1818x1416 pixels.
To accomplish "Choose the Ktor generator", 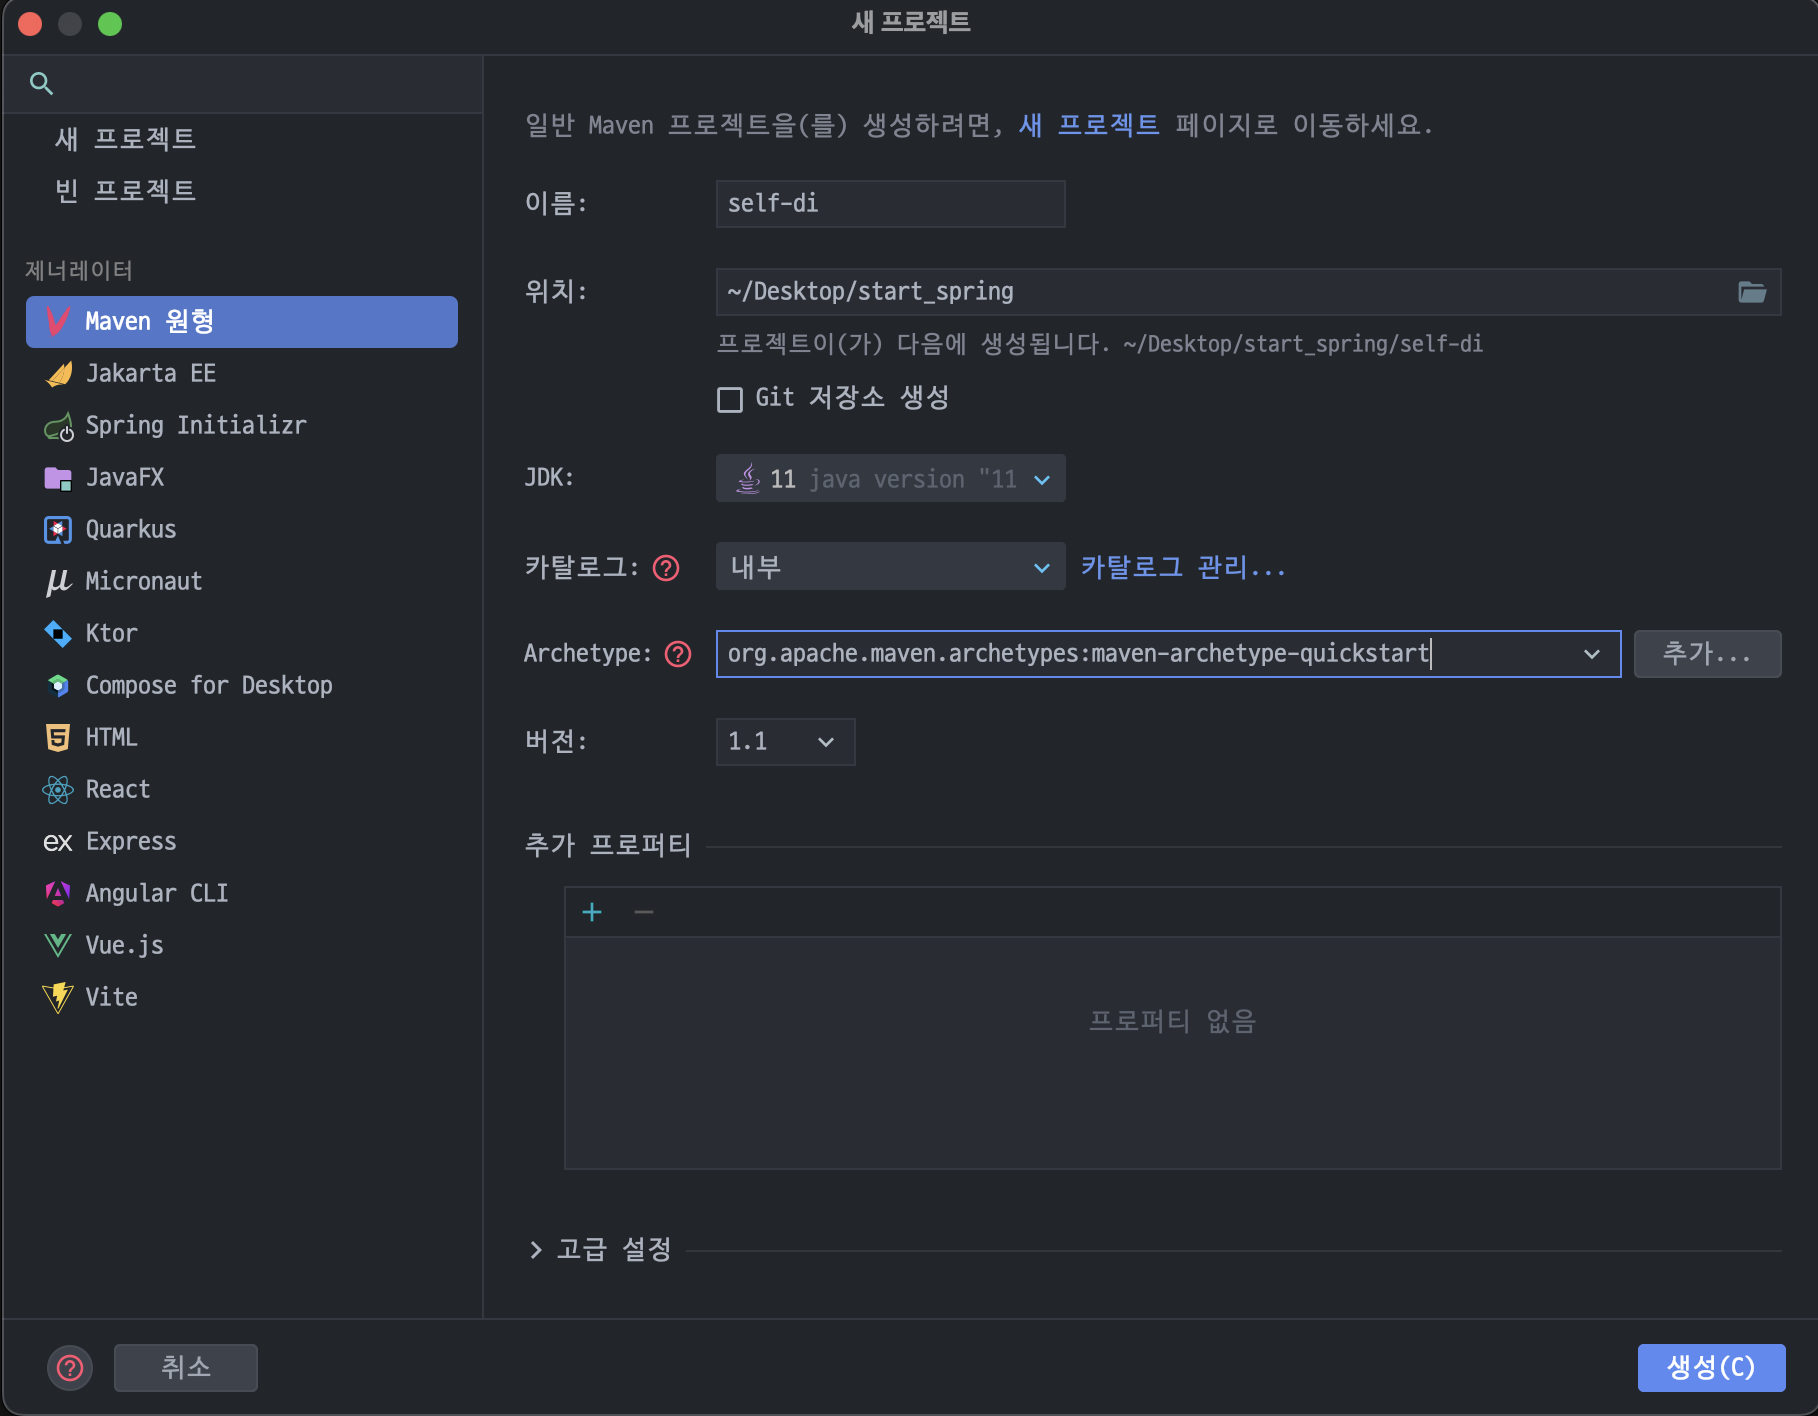I will tap(242, 634).
